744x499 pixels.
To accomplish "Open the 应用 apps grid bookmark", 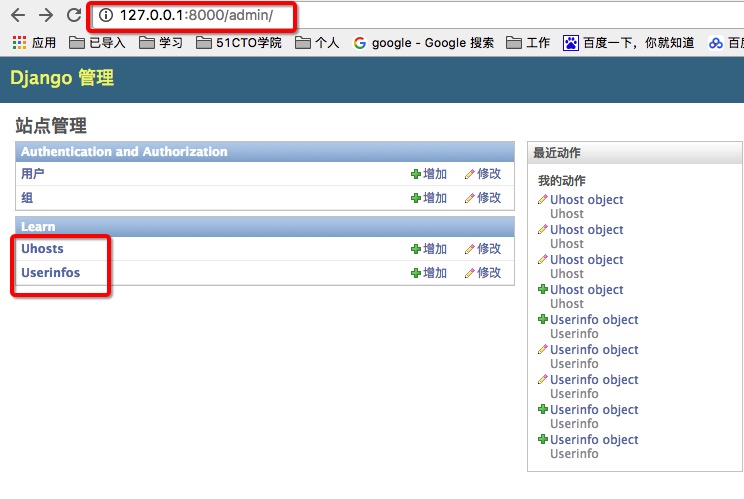I will click(x=34, y=43).
